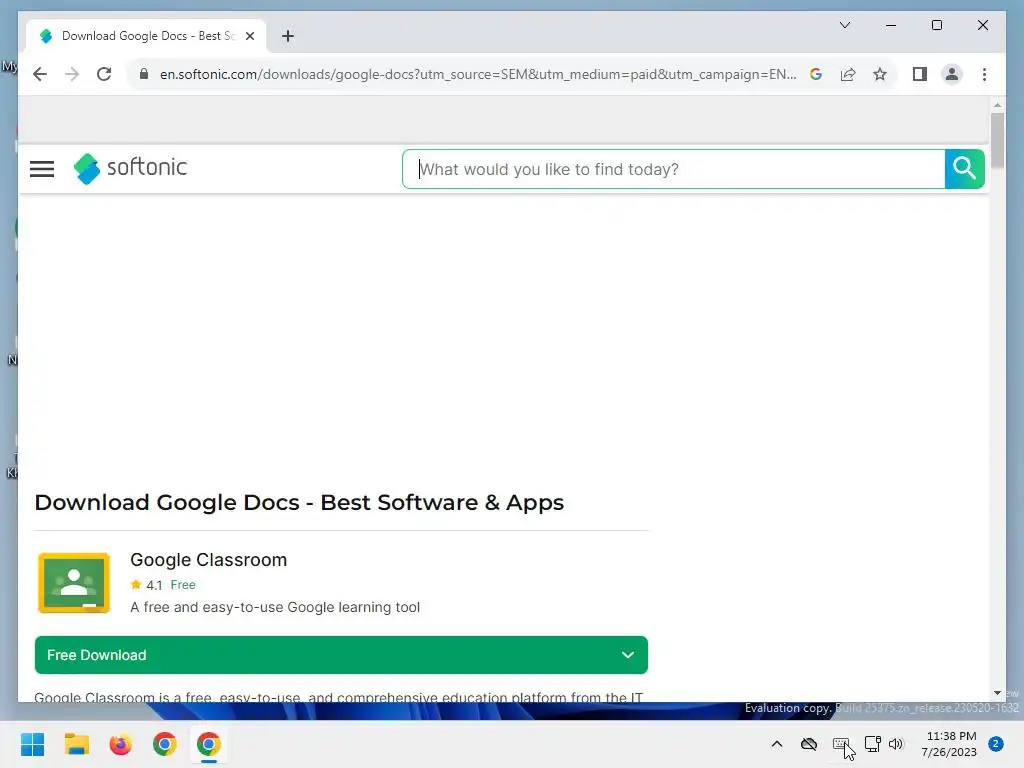
Task: Click the green 'Free' label
Action: point(183,584)
